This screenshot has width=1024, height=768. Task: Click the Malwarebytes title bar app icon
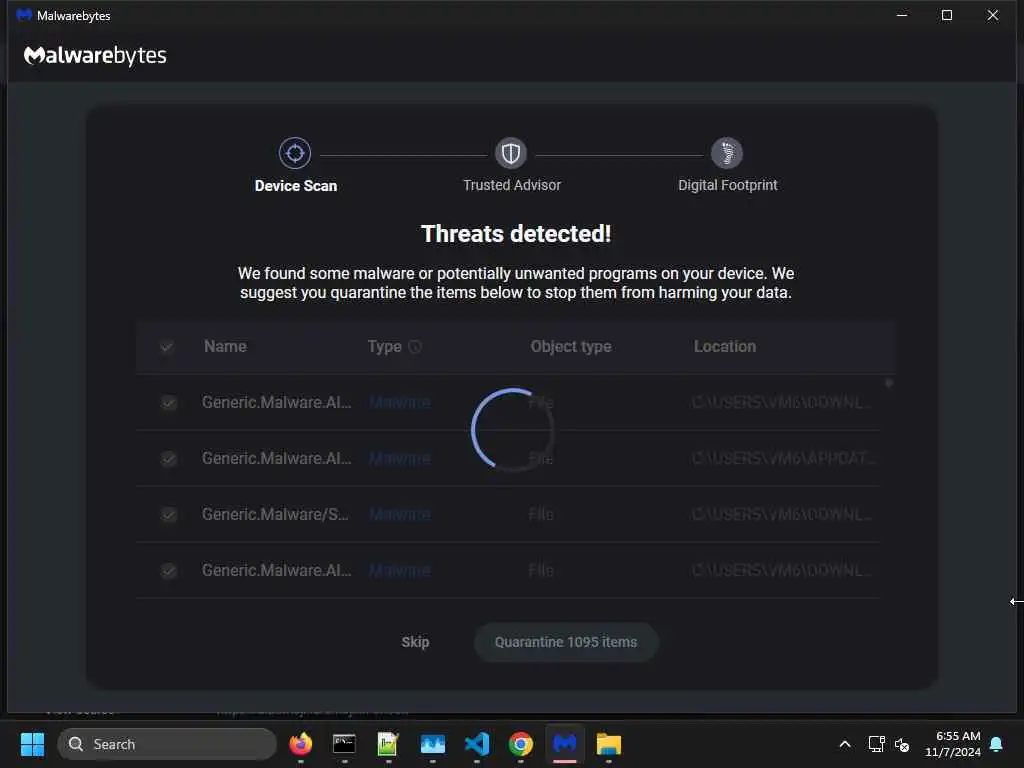[x=24, y=15]
